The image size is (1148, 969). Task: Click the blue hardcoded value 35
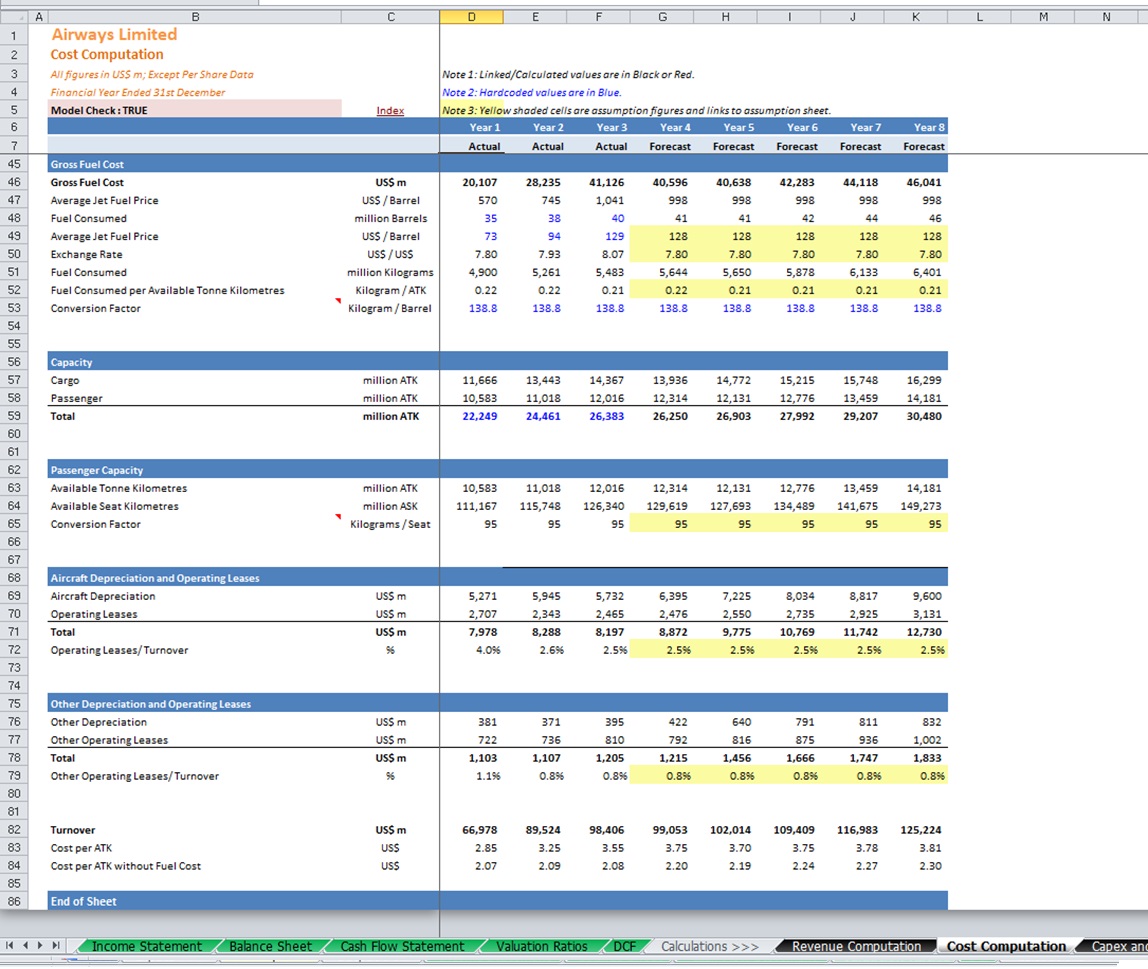(x=490, y=218)
